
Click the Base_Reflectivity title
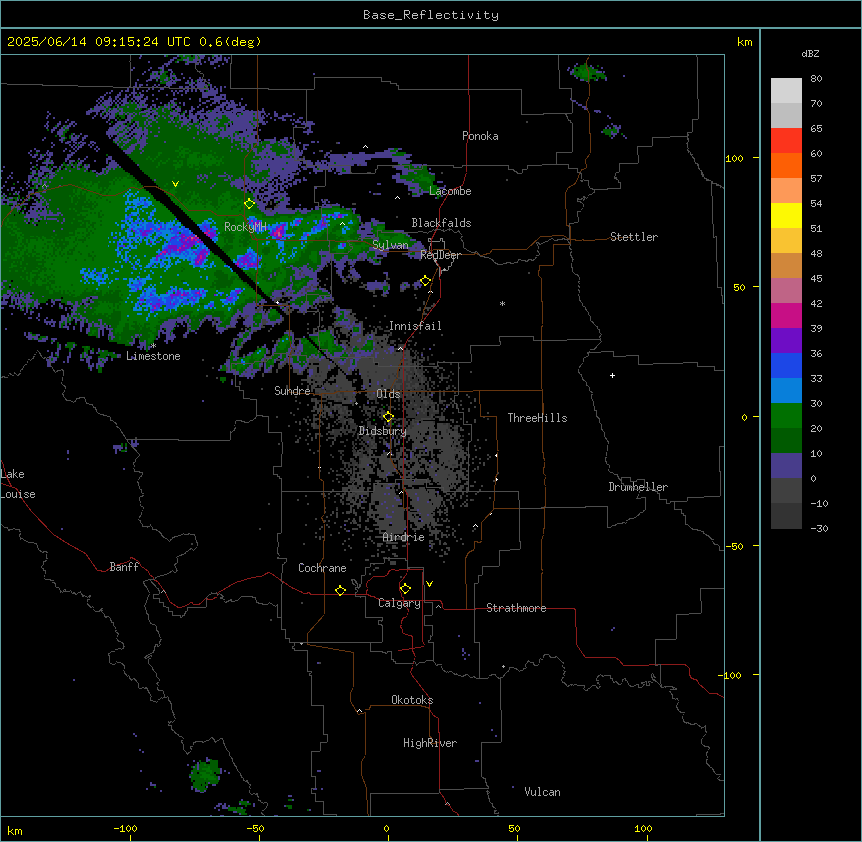tap(431, 15)
